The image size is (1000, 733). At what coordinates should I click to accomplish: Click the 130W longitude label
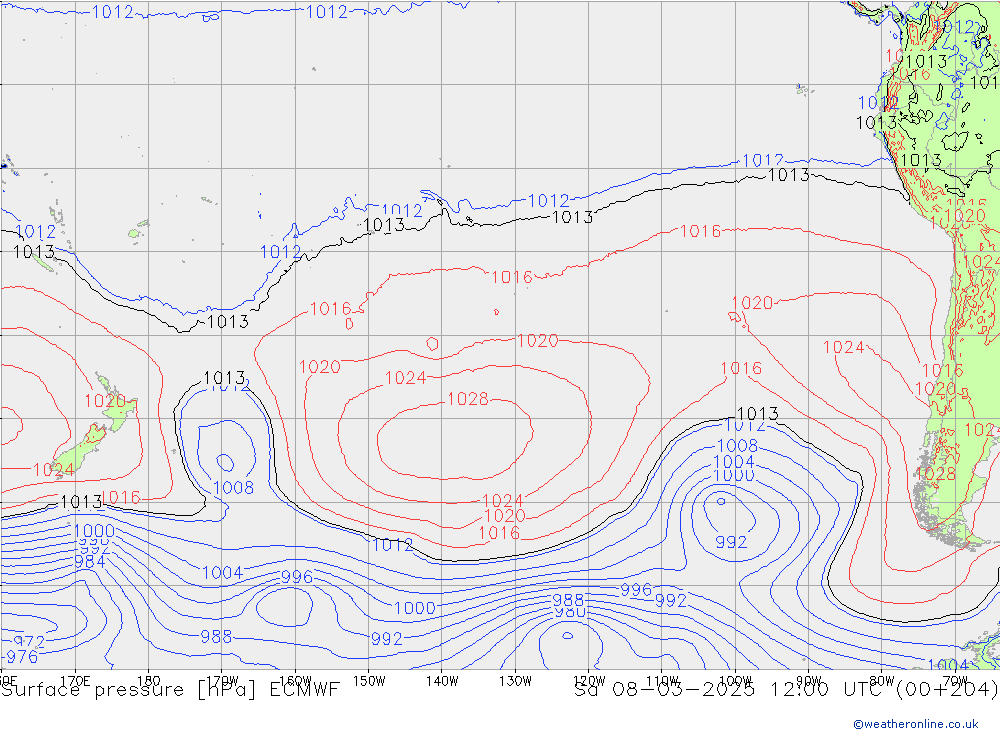coord(515,681)
